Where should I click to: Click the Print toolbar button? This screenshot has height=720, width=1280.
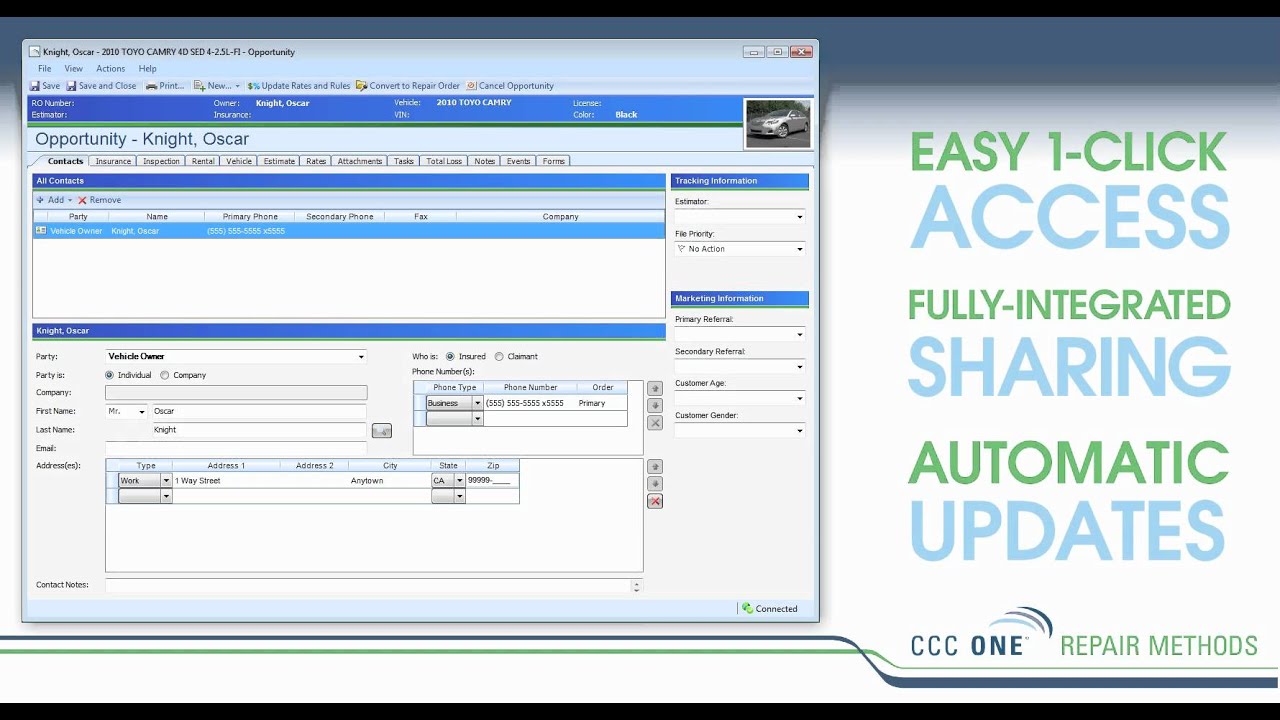tap(165, 86)
